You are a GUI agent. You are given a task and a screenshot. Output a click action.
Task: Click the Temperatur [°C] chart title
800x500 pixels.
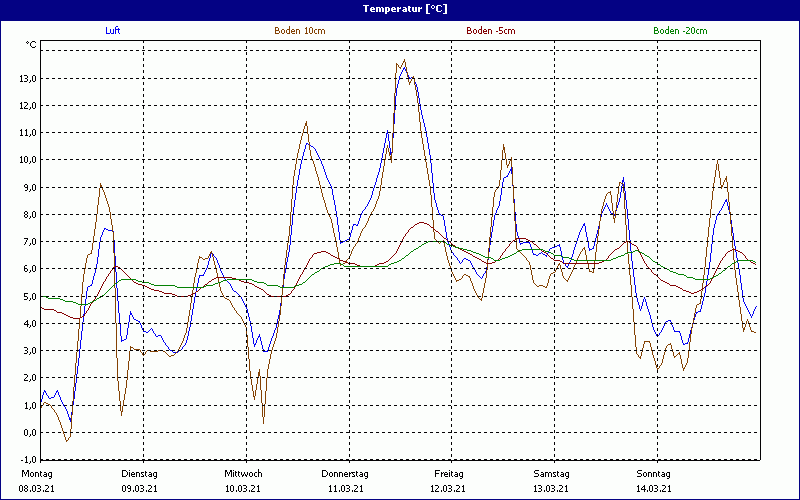405,9
